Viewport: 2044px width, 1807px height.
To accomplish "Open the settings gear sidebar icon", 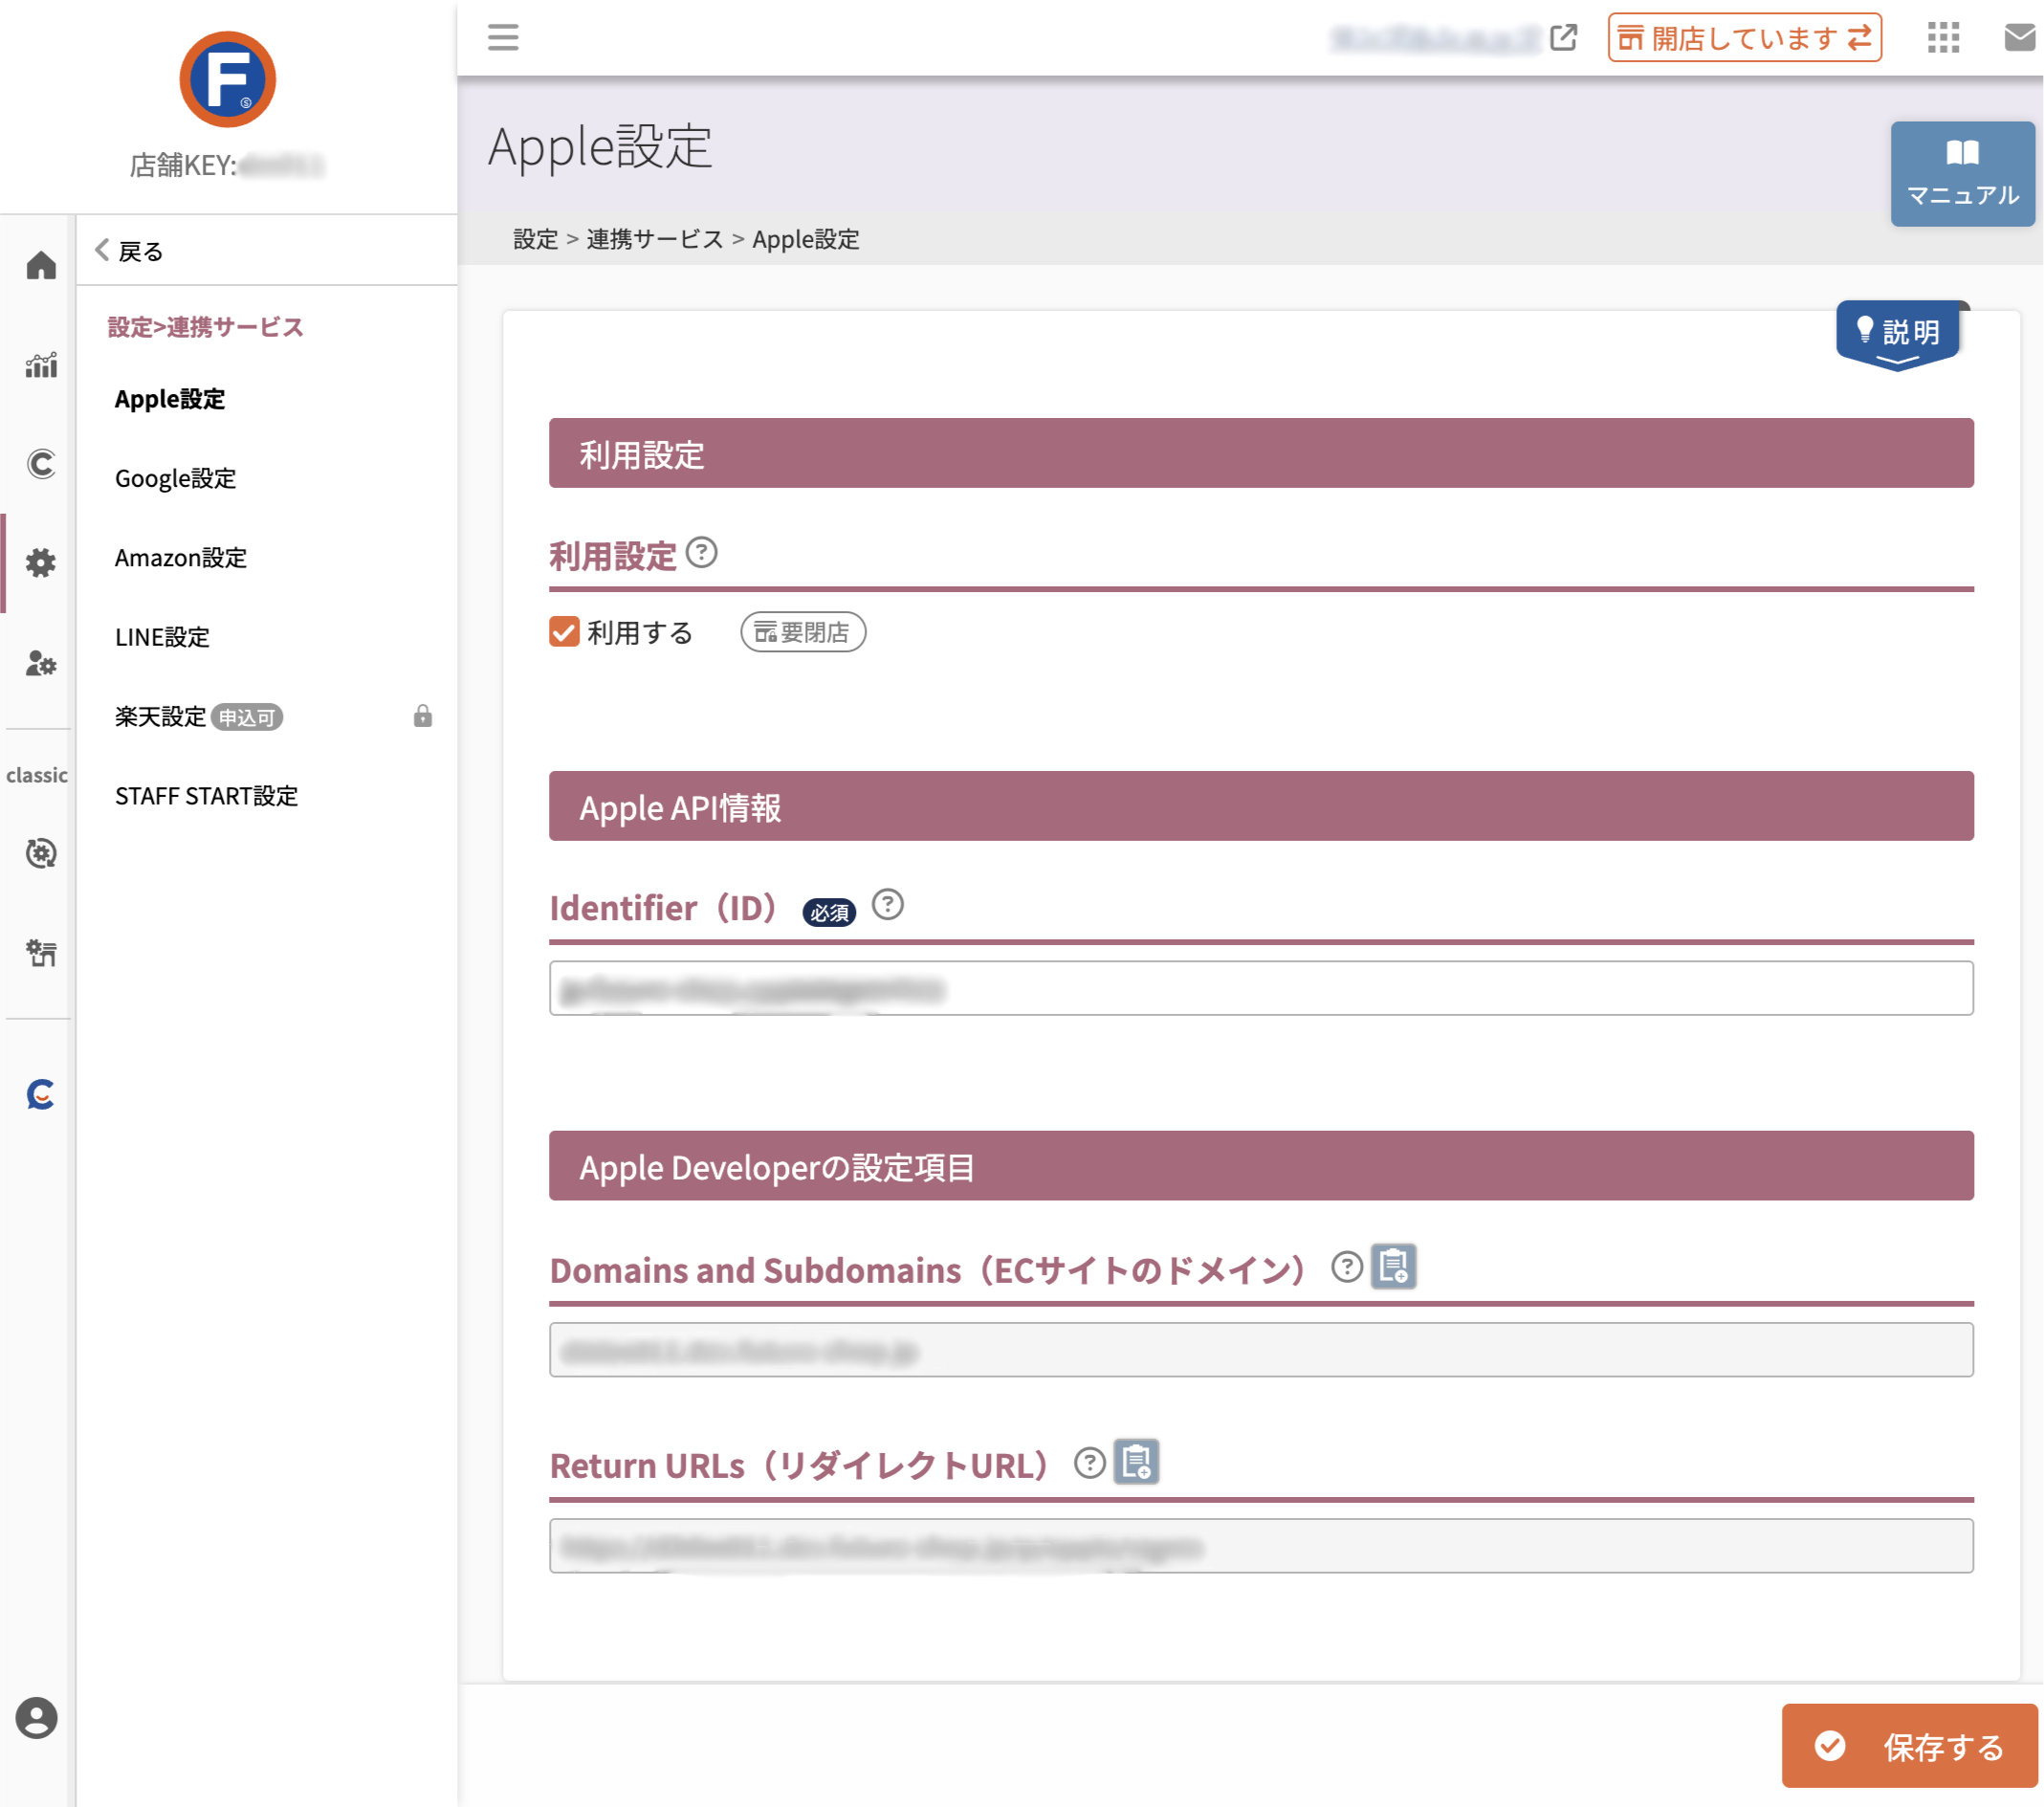I will pos(41,563).
